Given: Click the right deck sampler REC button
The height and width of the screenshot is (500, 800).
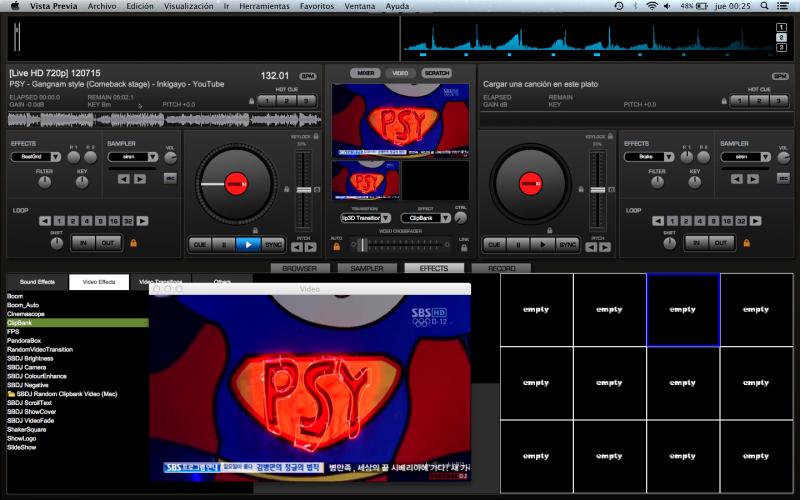Looking at the screenshot, I should pyautogui.click(x=783, y=178).
